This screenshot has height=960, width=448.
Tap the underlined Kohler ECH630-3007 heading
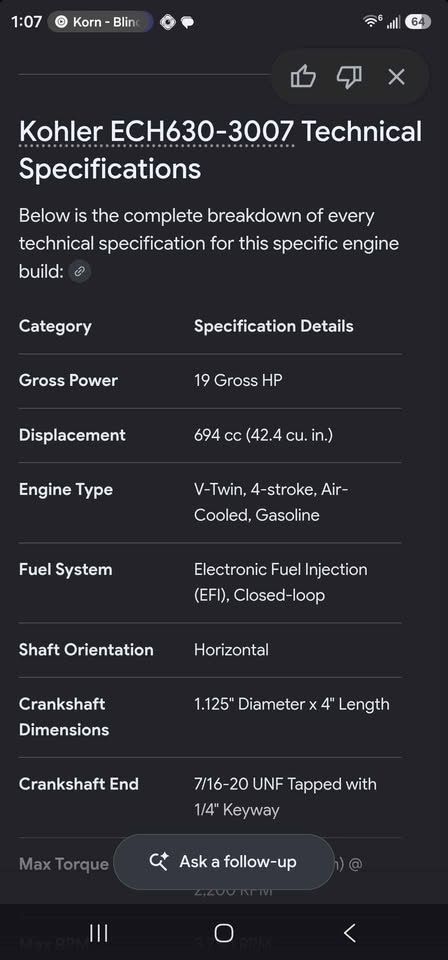[157, 132]
